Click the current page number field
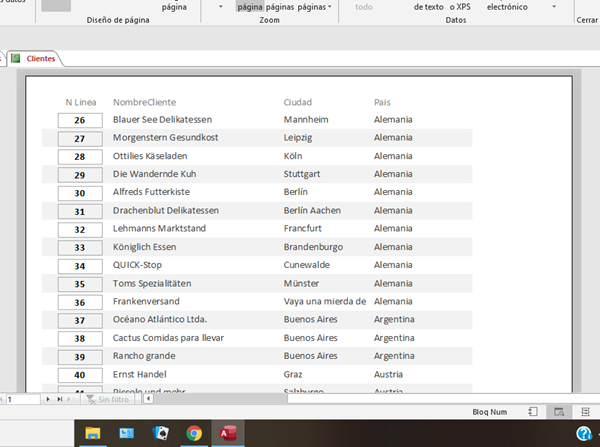This screenshot has width=600, height=447. pyautogui.click(x=23, y=399)
